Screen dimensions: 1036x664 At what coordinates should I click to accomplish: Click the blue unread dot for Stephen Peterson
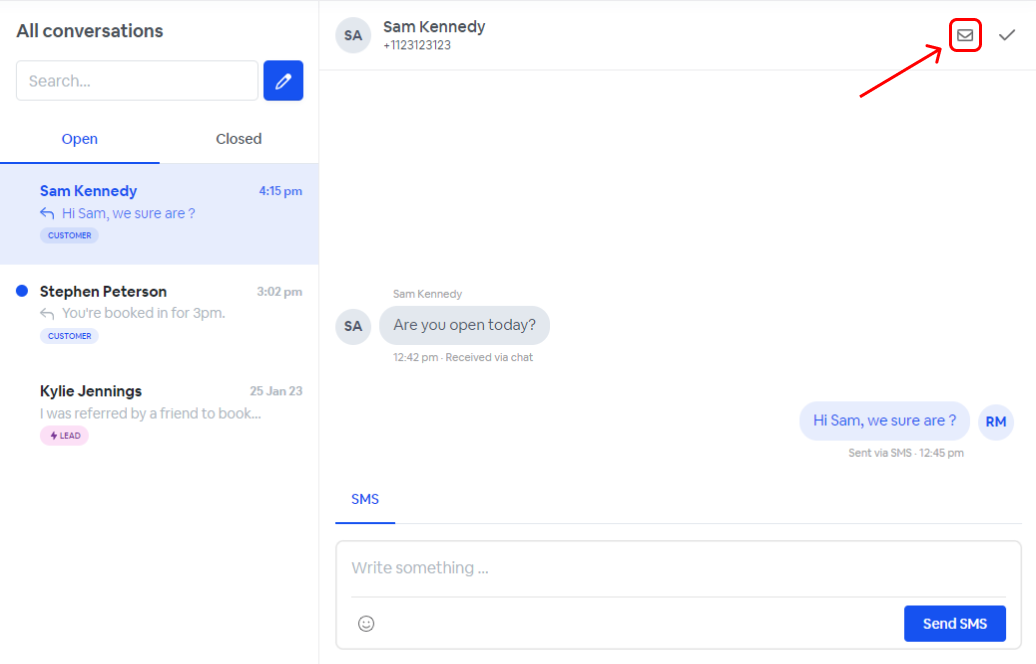pyautogui.click(x=22, y=291)
